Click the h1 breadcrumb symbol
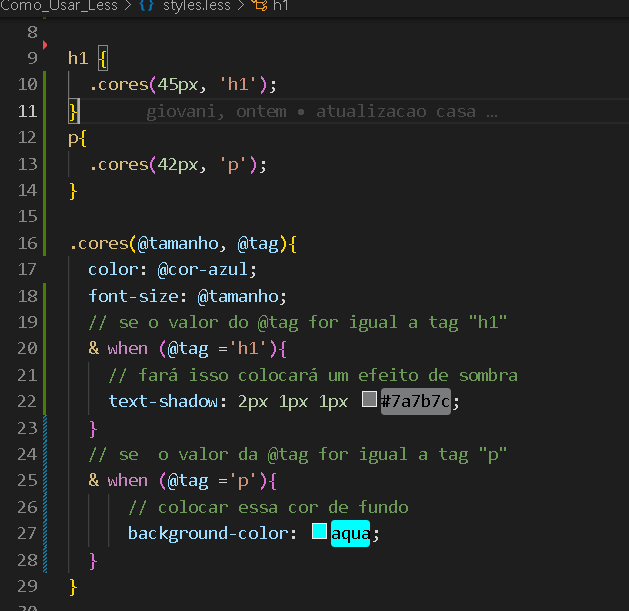 coord(280,6)
